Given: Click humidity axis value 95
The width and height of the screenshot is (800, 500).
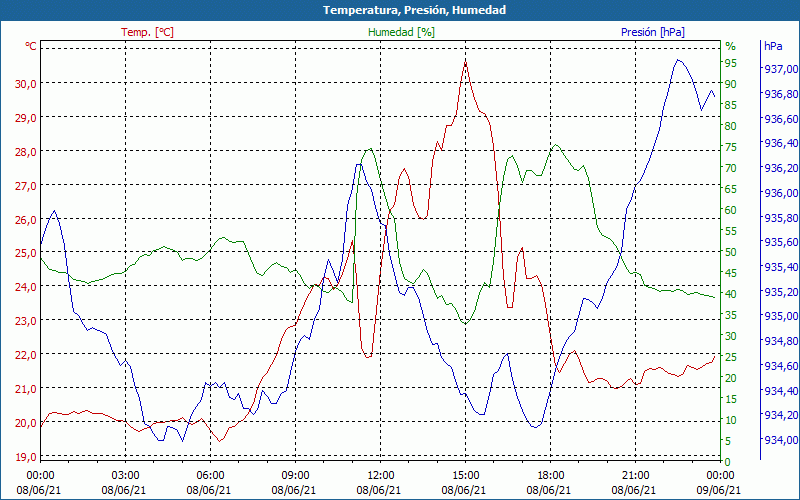Looking at the screenshot, I should (x=731, y=63).
